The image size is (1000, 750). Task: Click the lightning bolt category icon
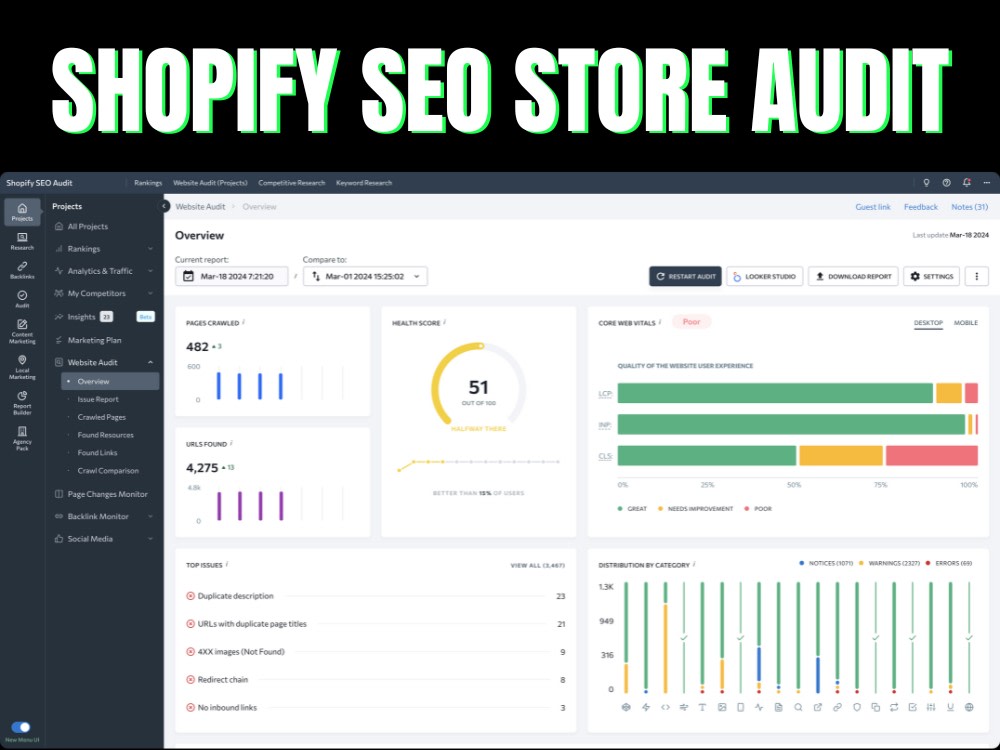click(645, 707)
